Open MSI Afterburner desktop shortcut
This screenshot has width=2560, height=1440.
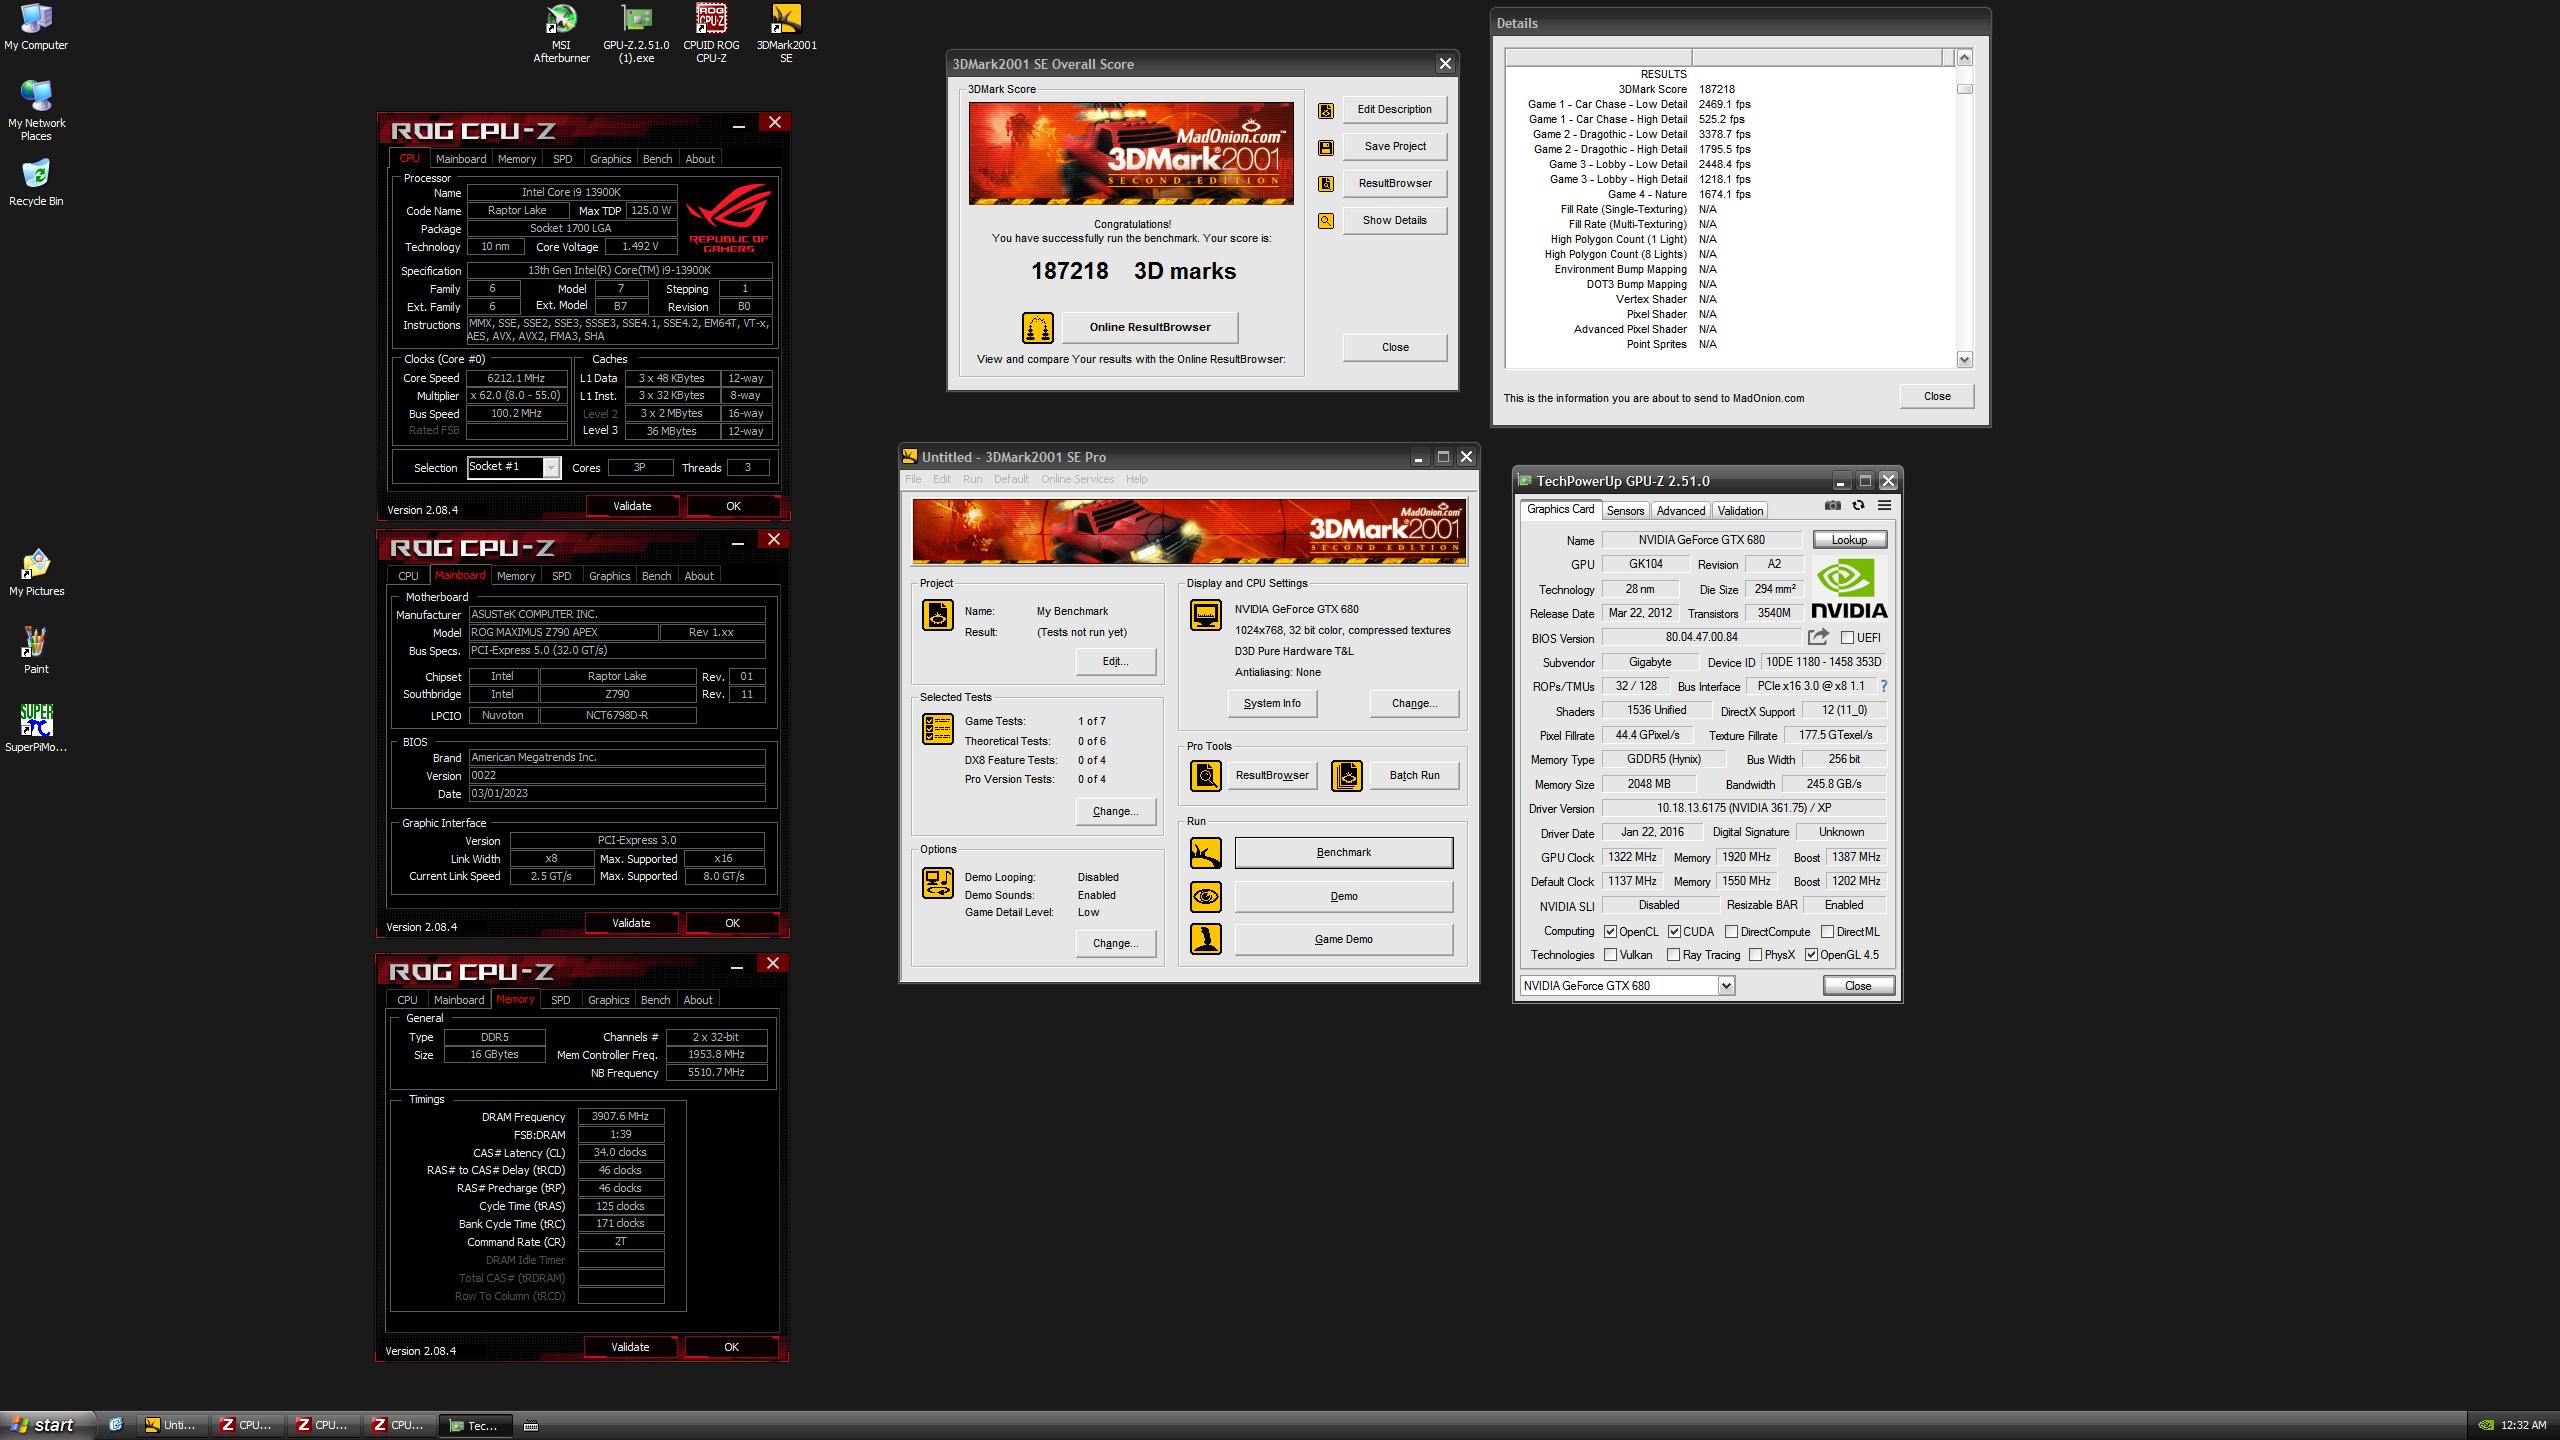coord(561,34)
